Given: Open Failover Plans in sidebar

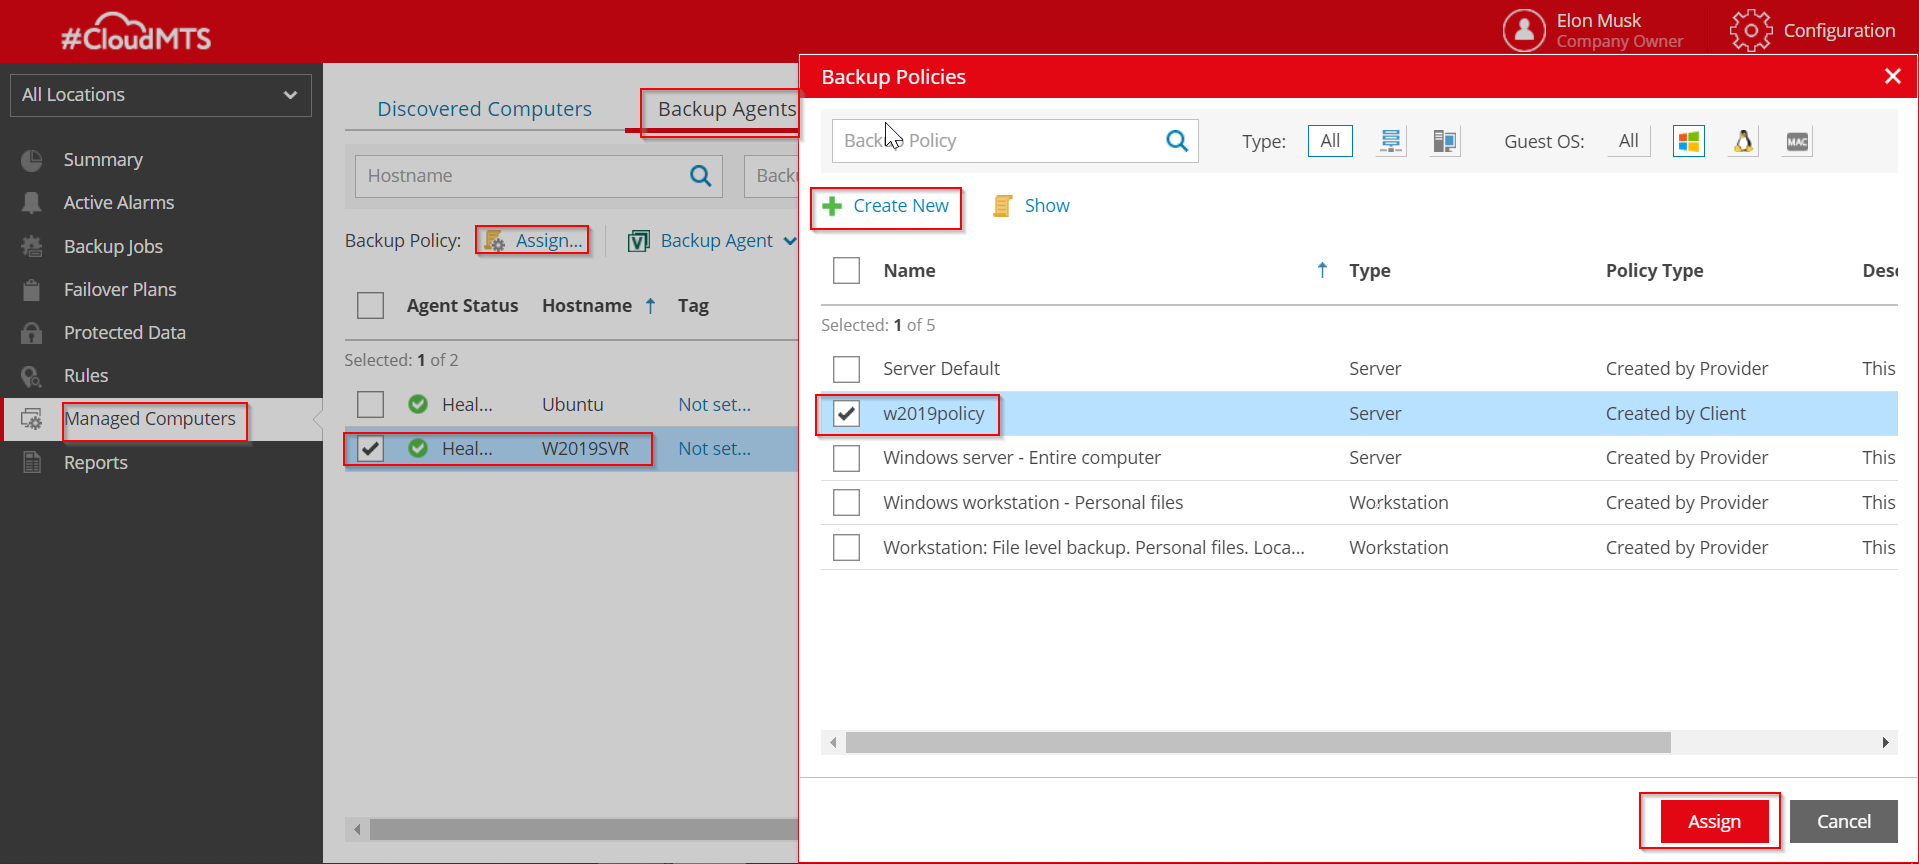Looking at the screenshot, I should pos(120,290).
